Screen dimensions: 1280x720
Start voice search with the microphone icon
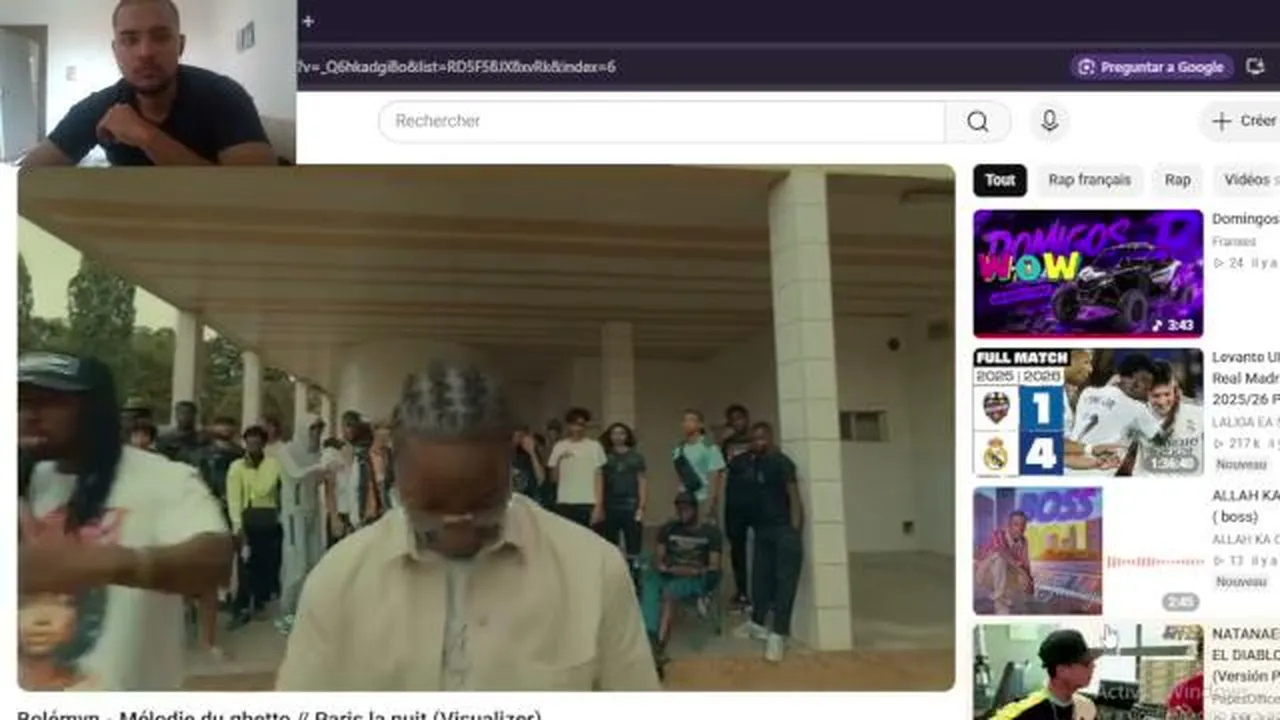pos(1049,121)
